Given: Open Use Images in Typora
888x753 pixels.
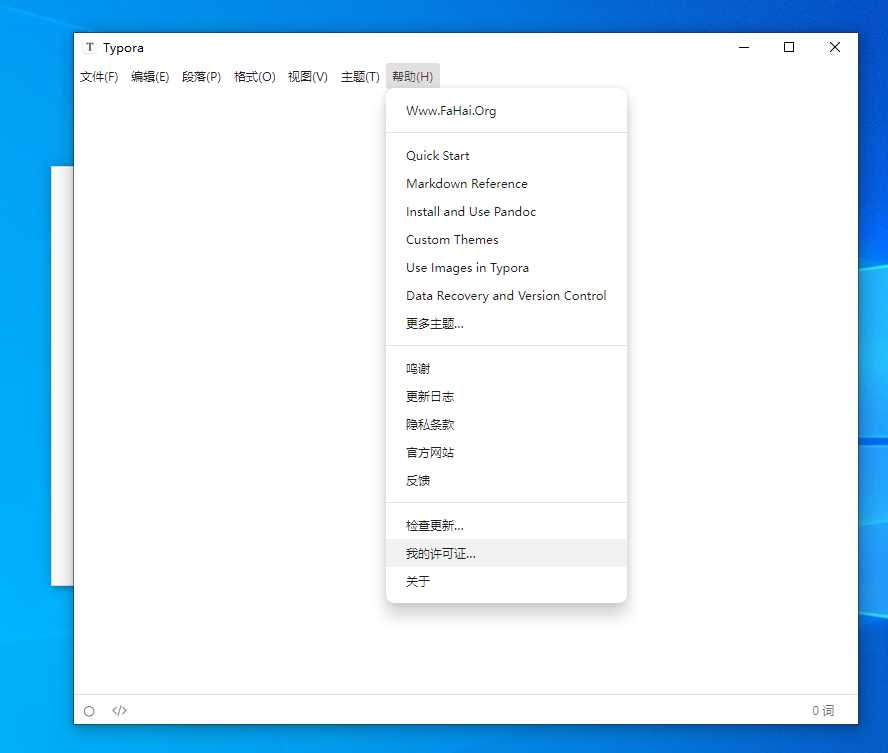Looking at the screenshot, I should (506, 268).
